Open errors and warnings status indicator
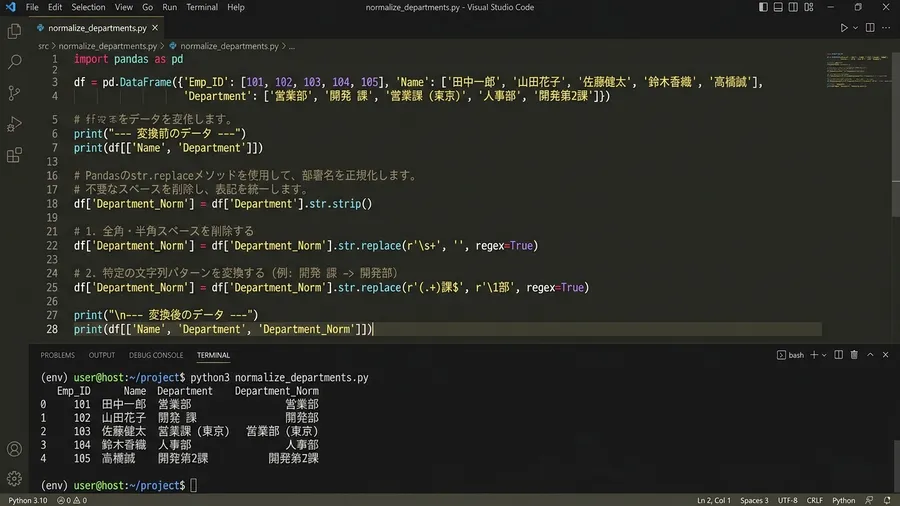The image size is (900, 506). [x=72, y=500]
